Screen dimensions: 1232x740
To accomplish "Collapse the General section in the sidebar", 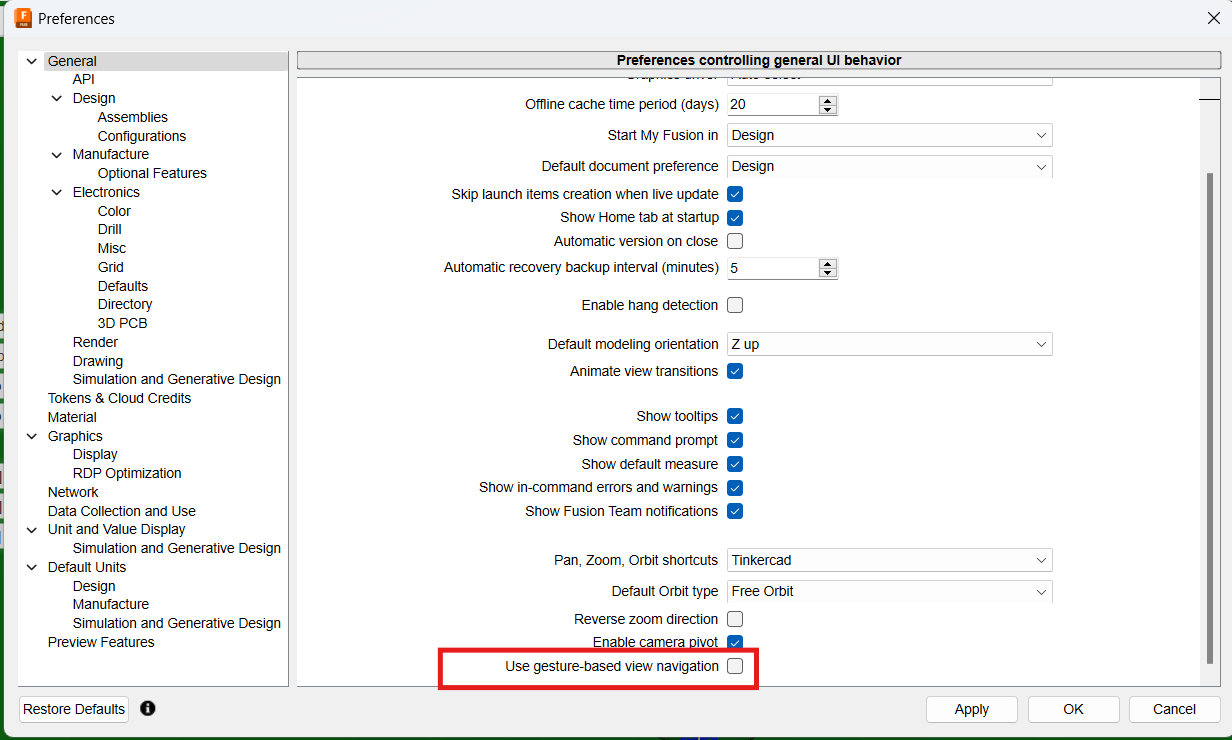I will coord(31,60).
